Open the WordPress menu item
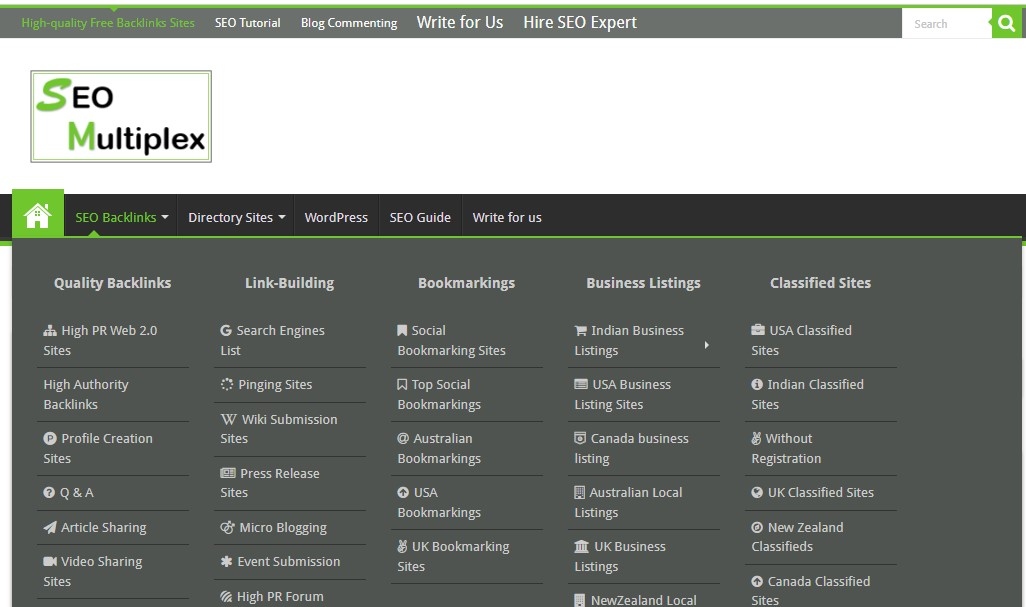 [336, 217]
